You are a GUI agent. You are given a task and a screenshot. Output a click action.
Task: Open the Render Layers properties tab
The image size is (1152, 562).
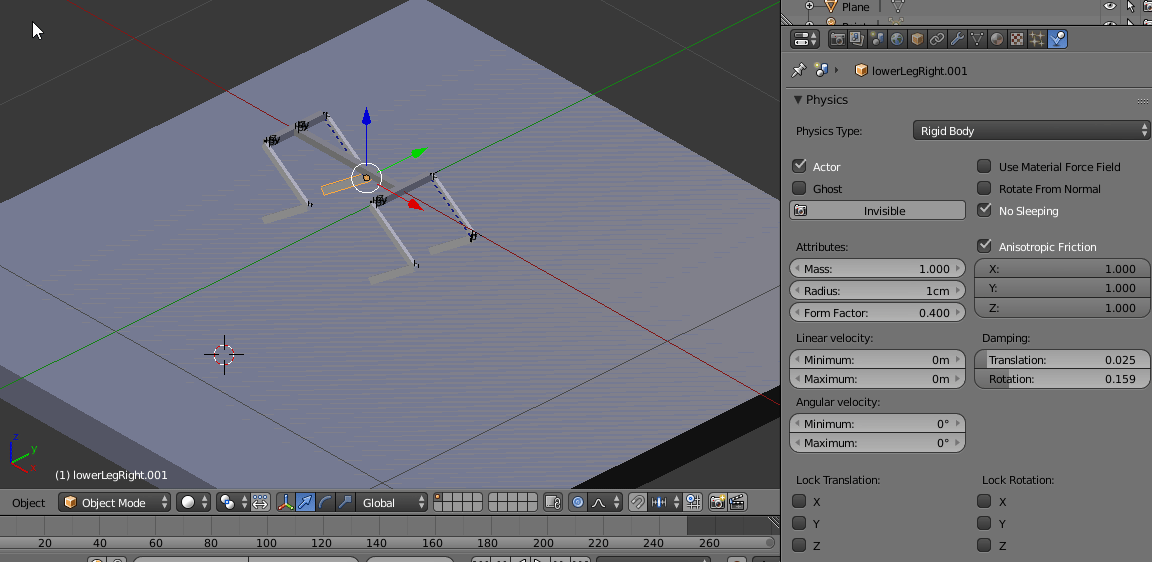(x=857, y=39)
